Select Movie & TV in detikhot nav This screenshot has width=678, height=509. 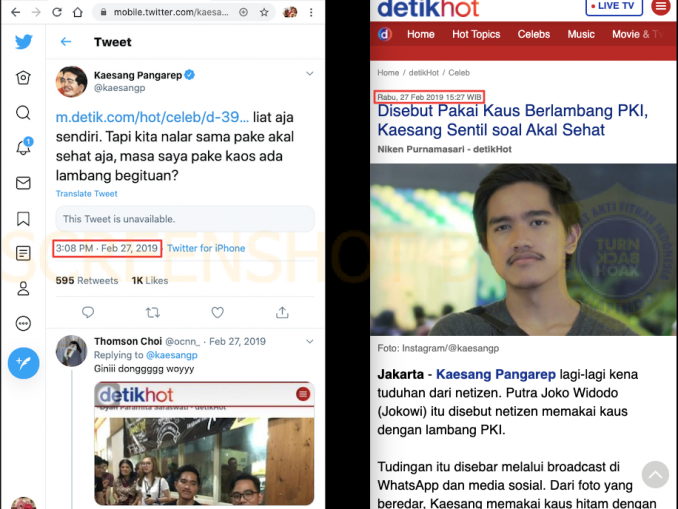pyautogui.click(x=638, y=34)
